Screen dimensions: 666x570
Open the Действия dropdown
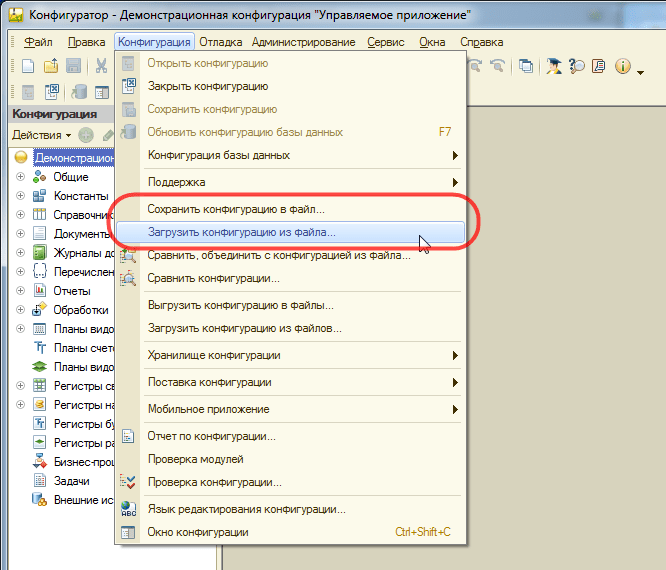(x=41, y=135)
